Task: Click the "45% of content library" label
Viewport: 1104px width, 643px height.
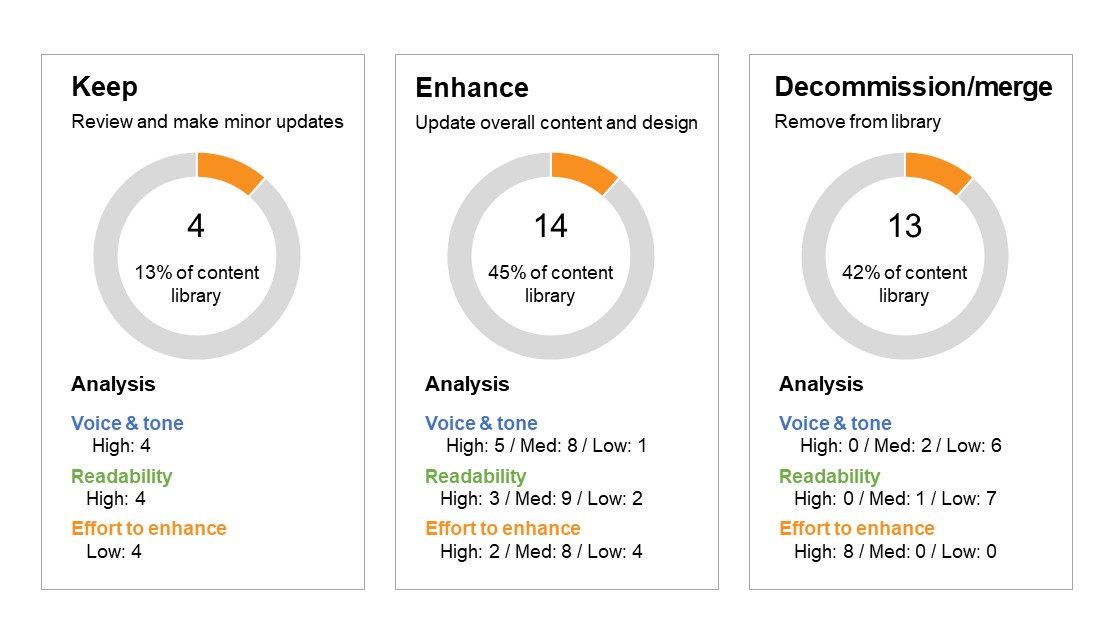Action: 550,284
